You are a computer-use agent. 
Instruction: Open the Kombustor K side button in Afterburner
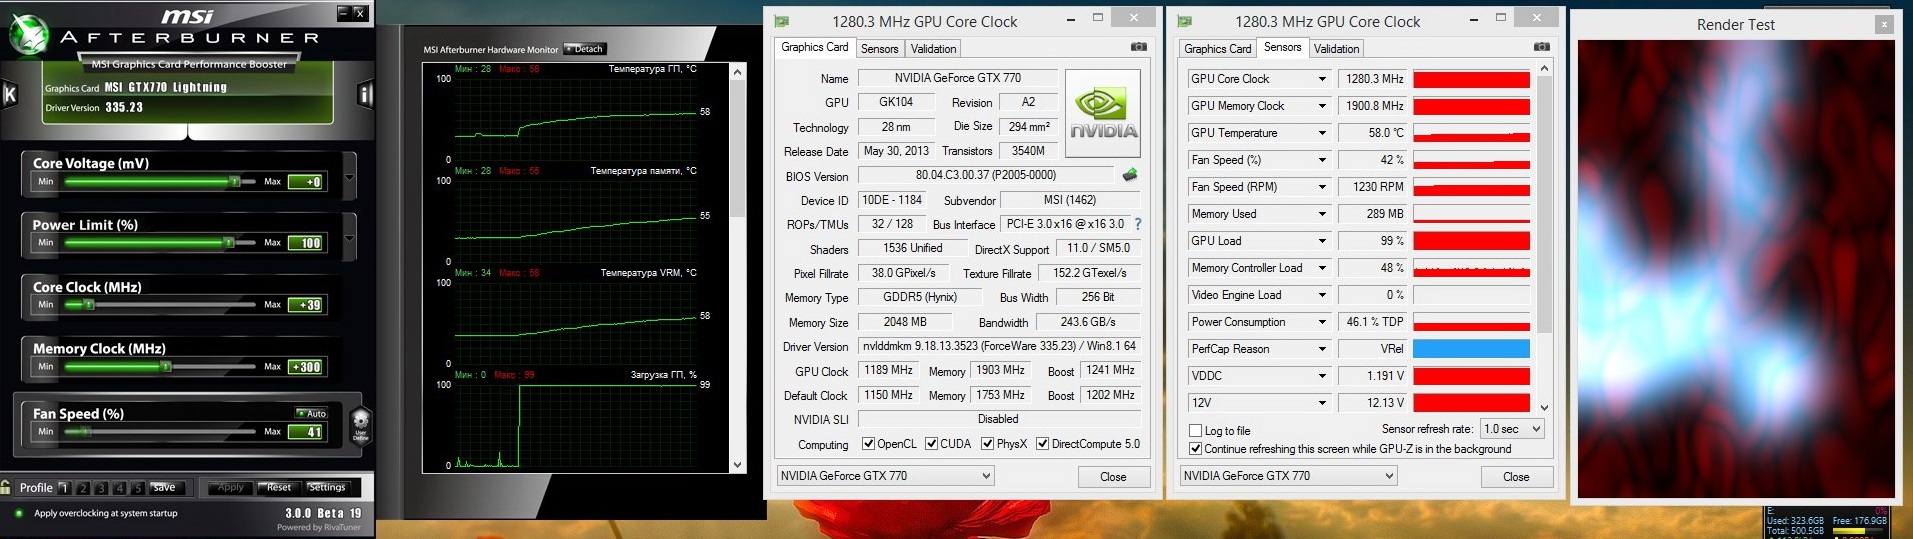pyautogui.click(x=10, y=94)
